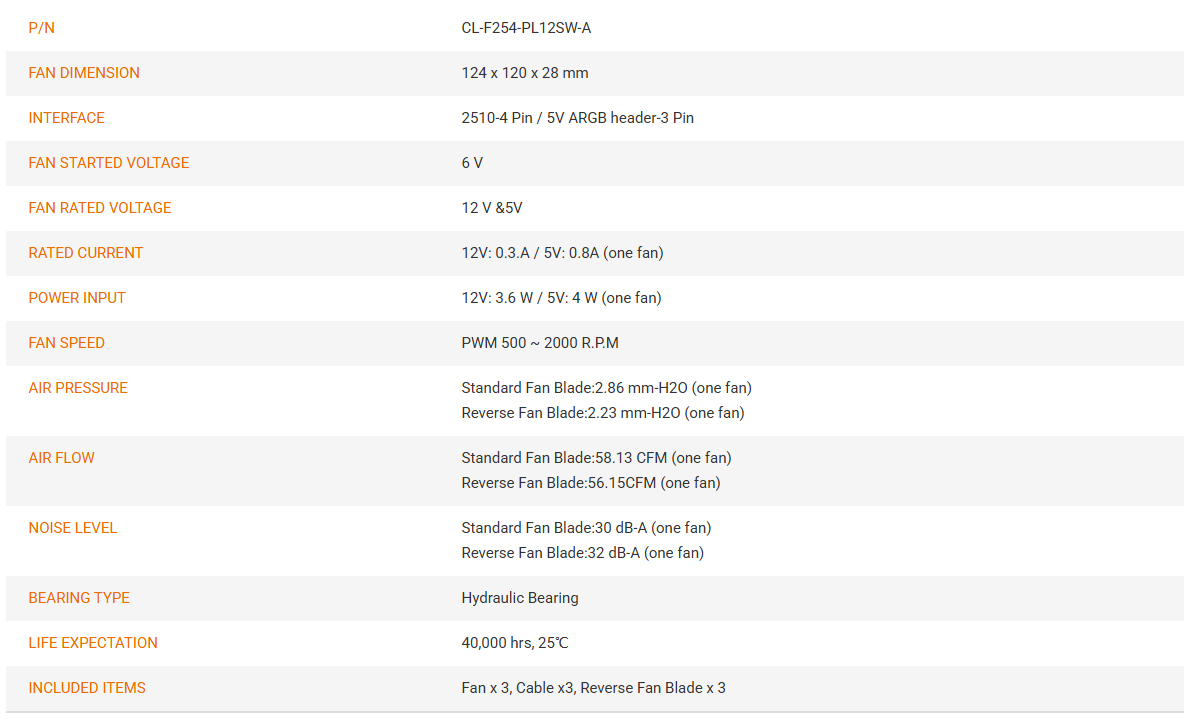Click the Reverse Fan Blade 2.23 mm-H2O text
Viewport: 1184px width, 724px height.
603,413
